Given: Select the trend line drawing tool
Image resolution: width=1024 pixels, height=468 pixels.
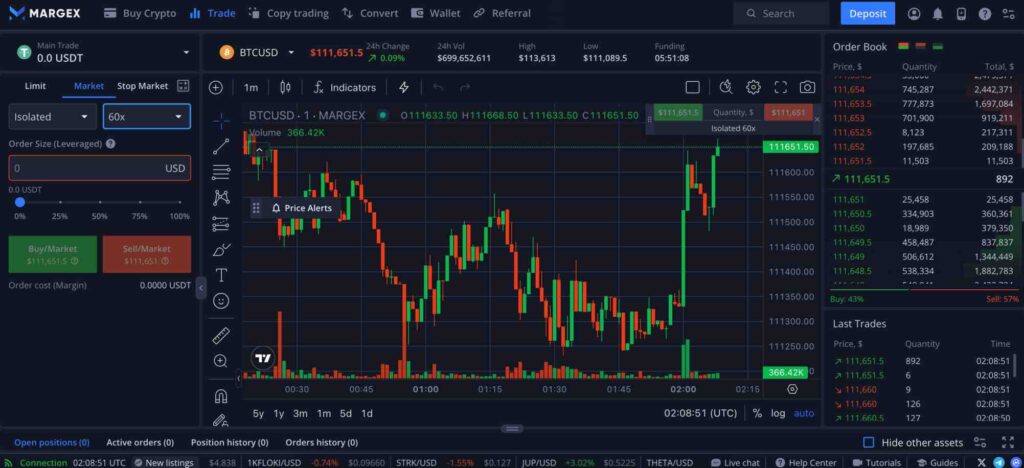Looking at the screenshot, I should (x=221, y=146).
